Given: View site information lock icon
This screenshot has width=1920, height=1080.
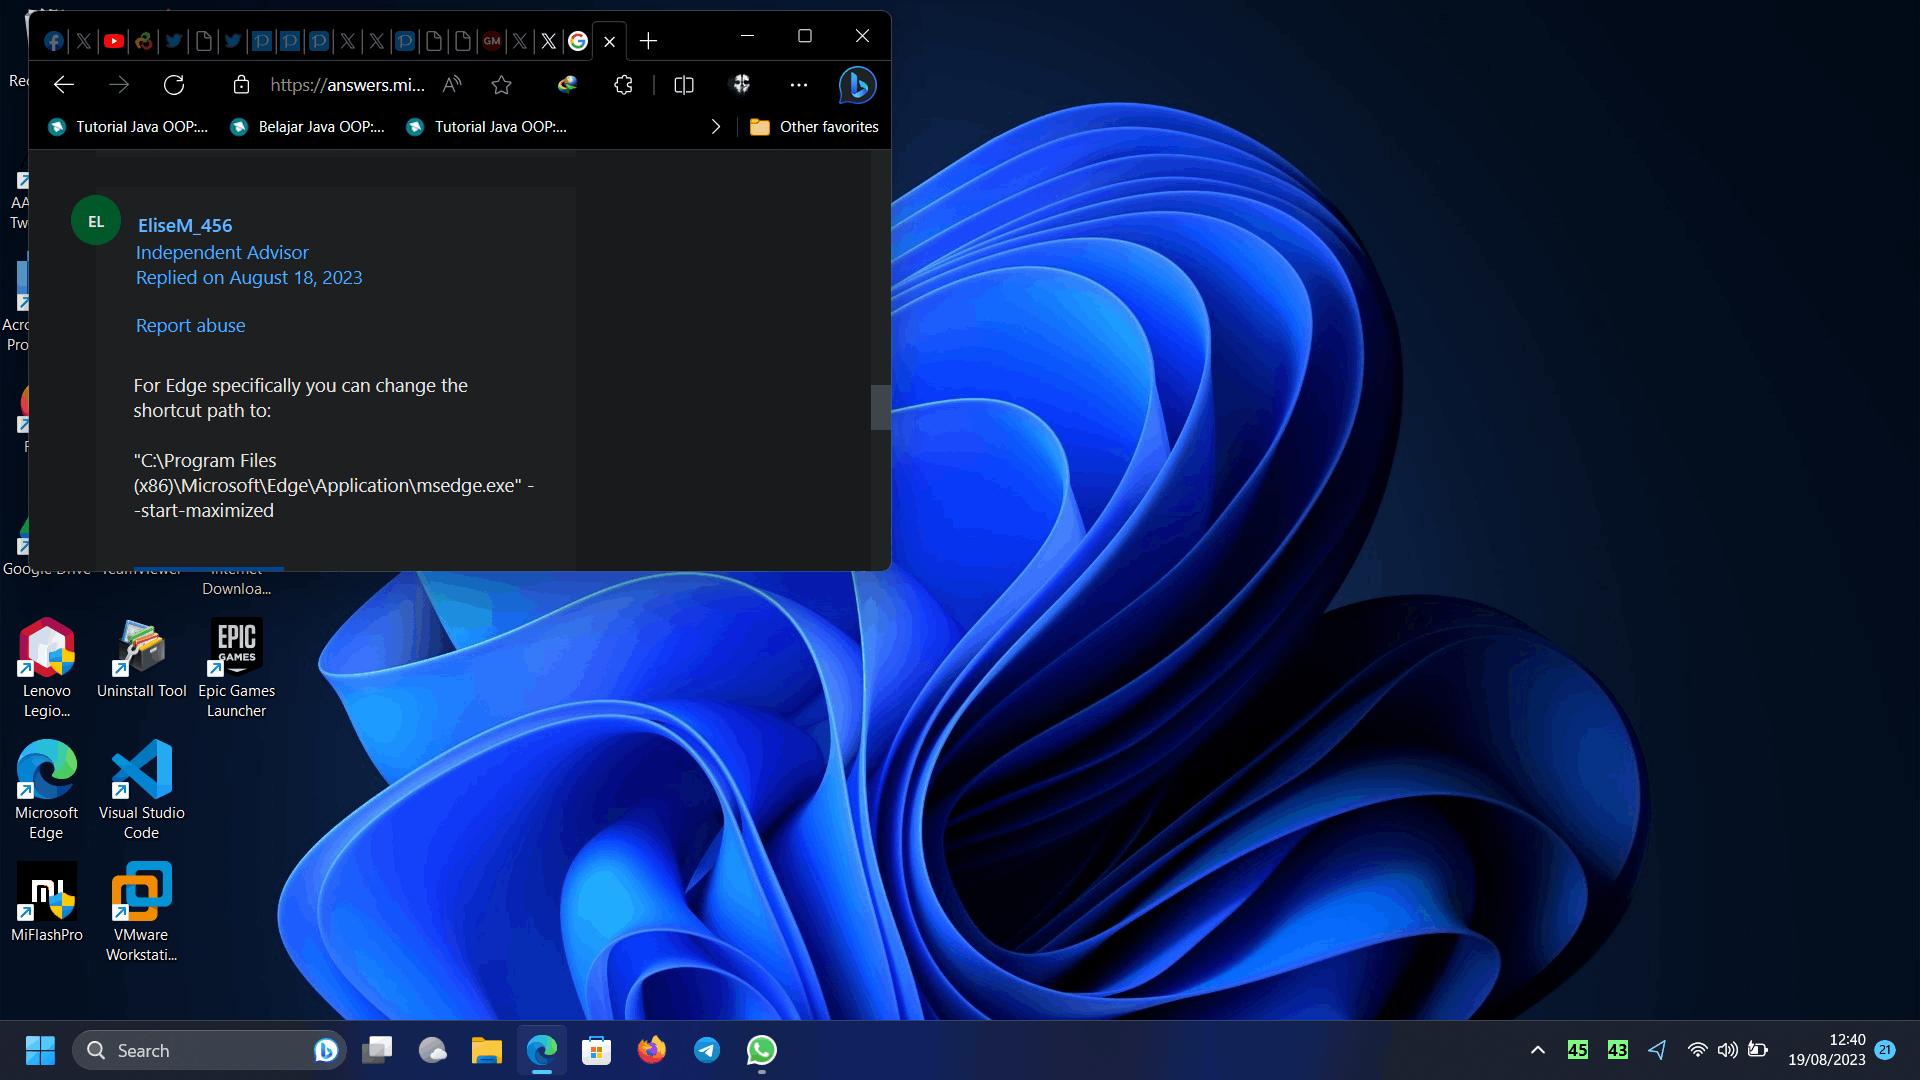Looking at the screenshot, I should tap(241, 85).
